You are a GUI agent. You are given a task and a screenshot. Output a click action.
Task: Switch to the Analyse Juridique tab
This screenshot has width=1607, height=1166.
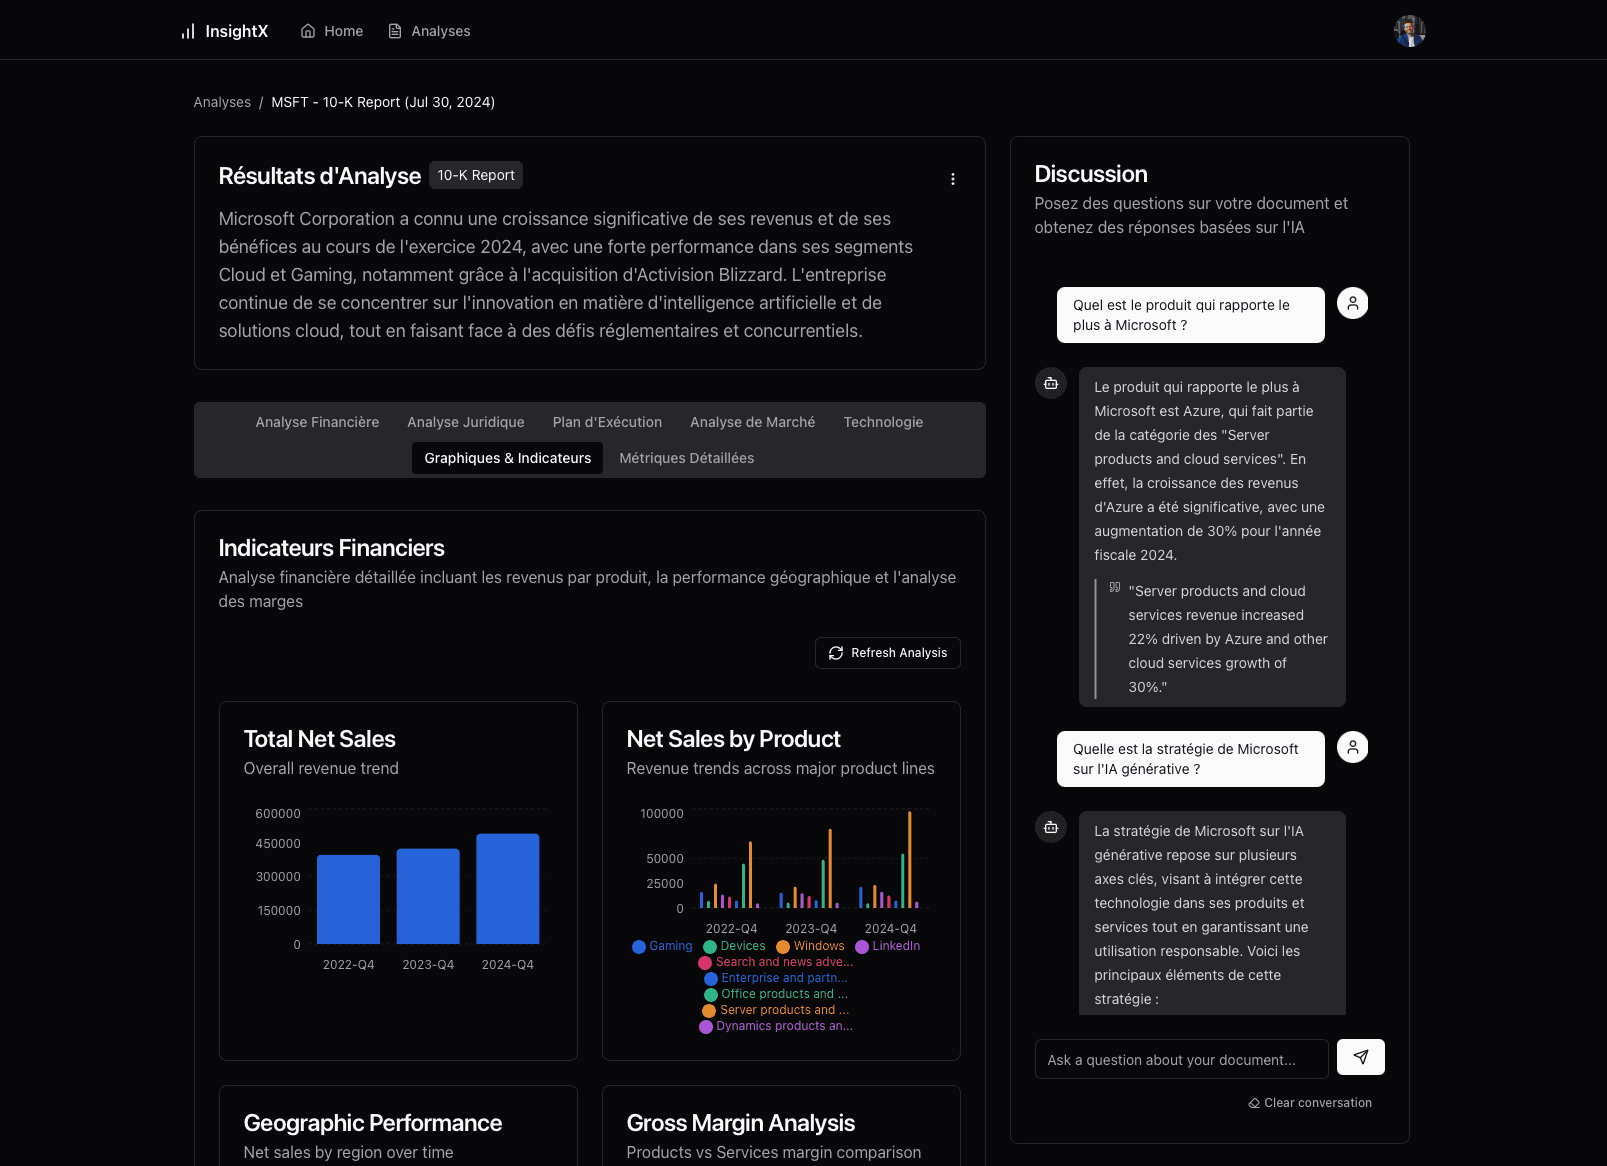[x=466, y=422]
